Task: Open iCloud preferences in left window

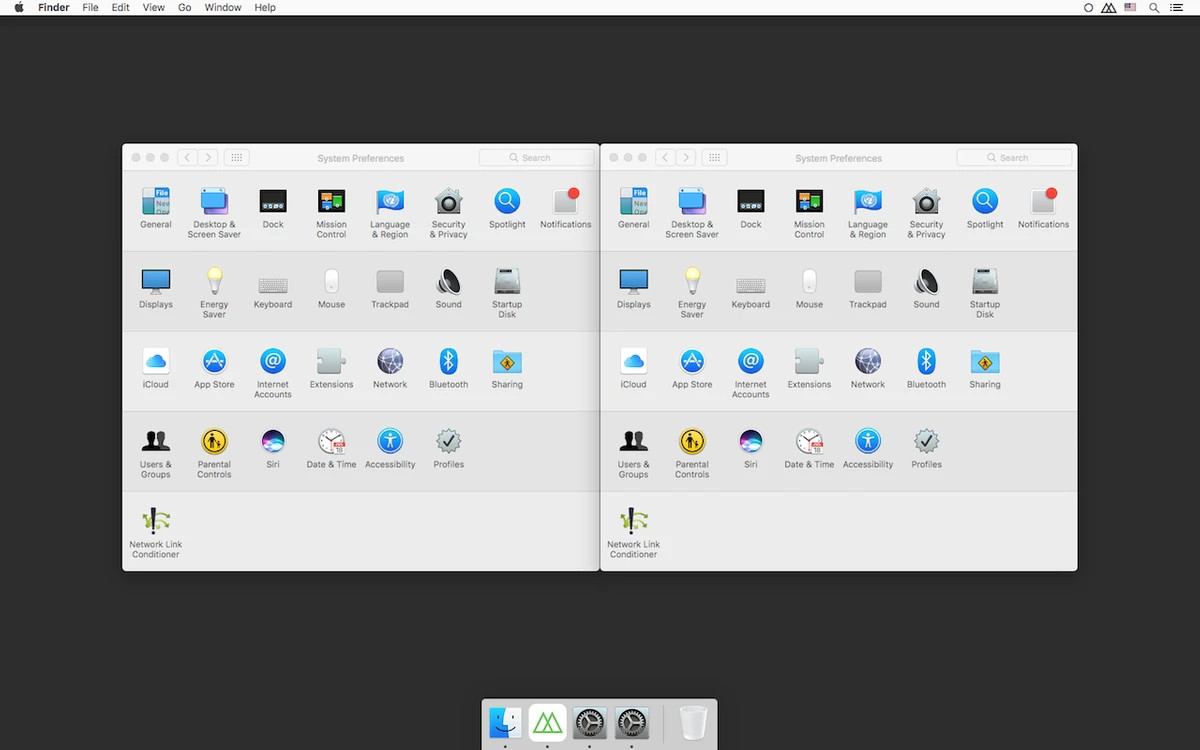Action: [156, 368]
